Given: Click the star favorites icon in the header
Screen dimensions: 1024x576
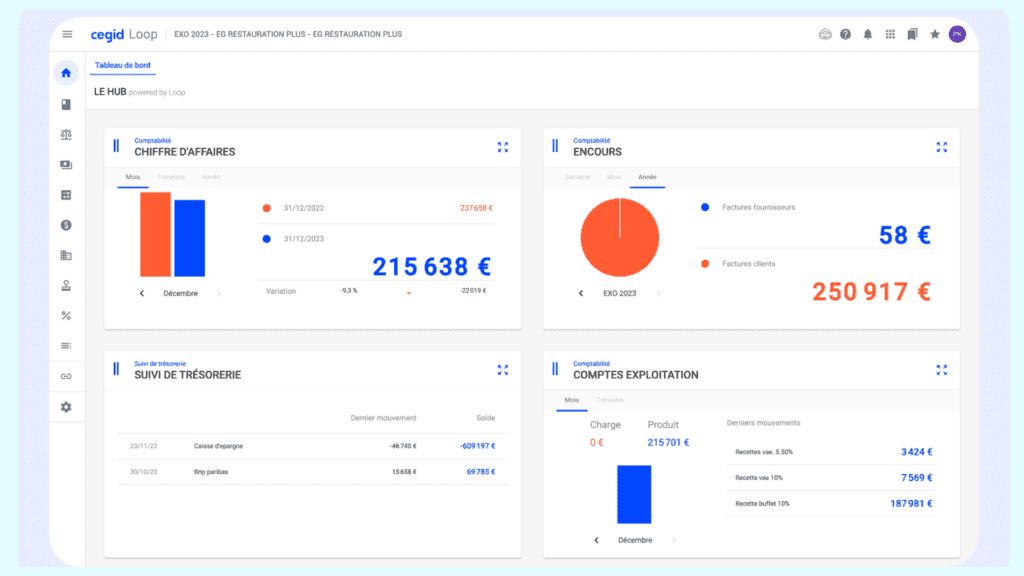Looking at the screenshot, I should (935, 34).
